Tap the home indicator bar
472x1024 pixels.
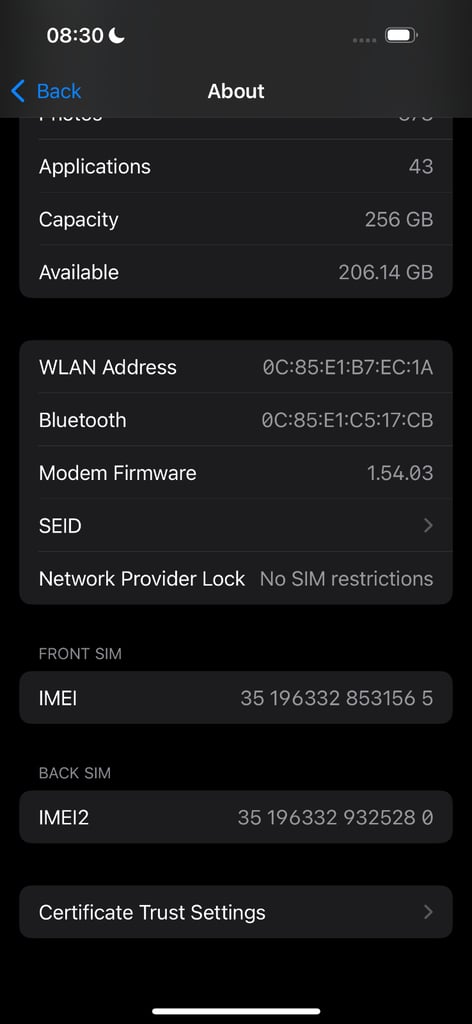point(236,1011)
